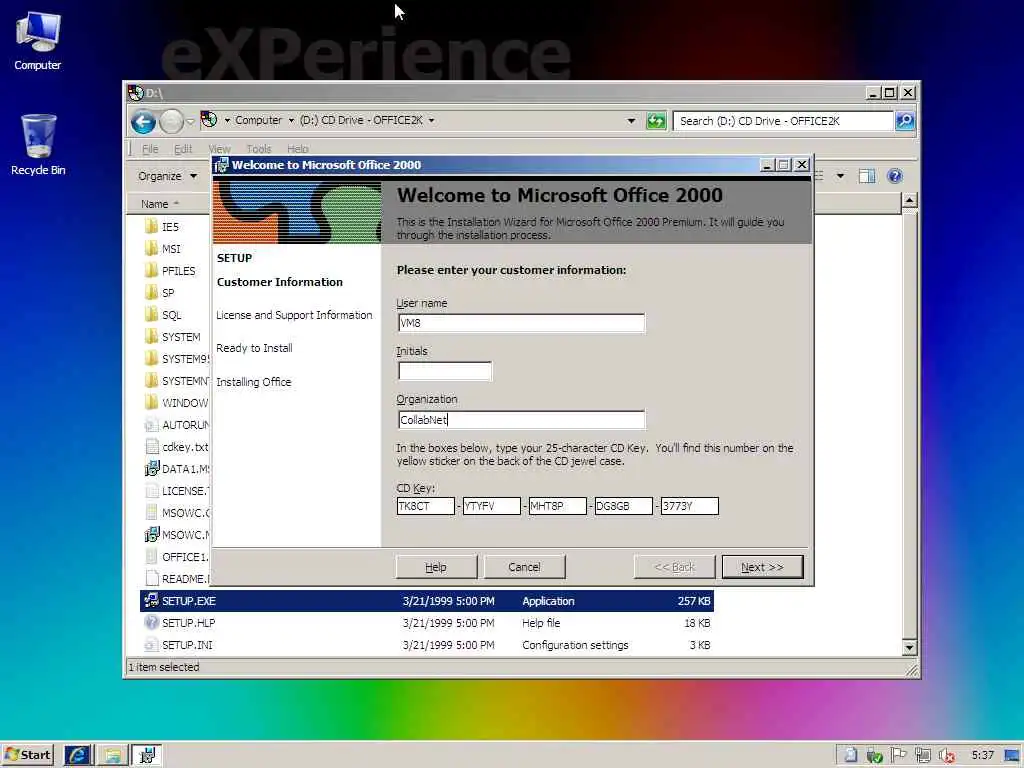Select the SETUP.HLP help file icon
The height and width of the screenshot is (768, 1024).
click(151, 622)
